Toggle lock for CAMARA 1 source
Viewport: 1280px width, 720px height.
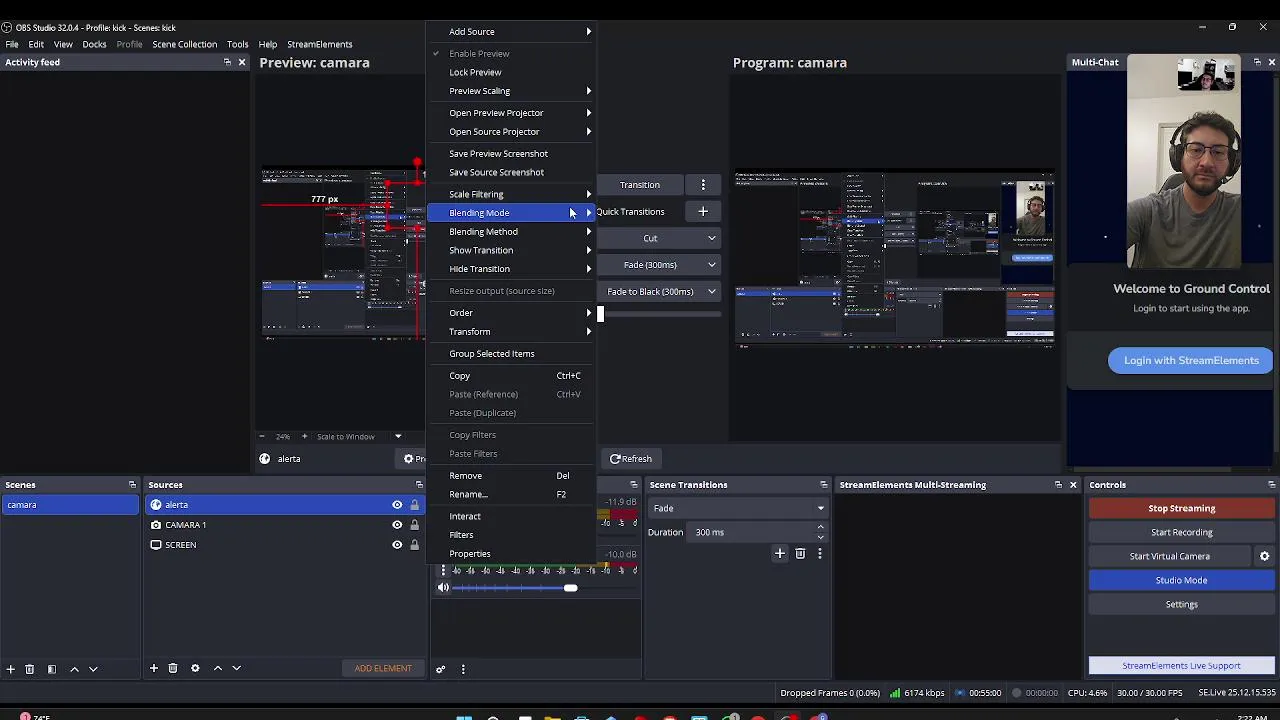pos(414,525)
